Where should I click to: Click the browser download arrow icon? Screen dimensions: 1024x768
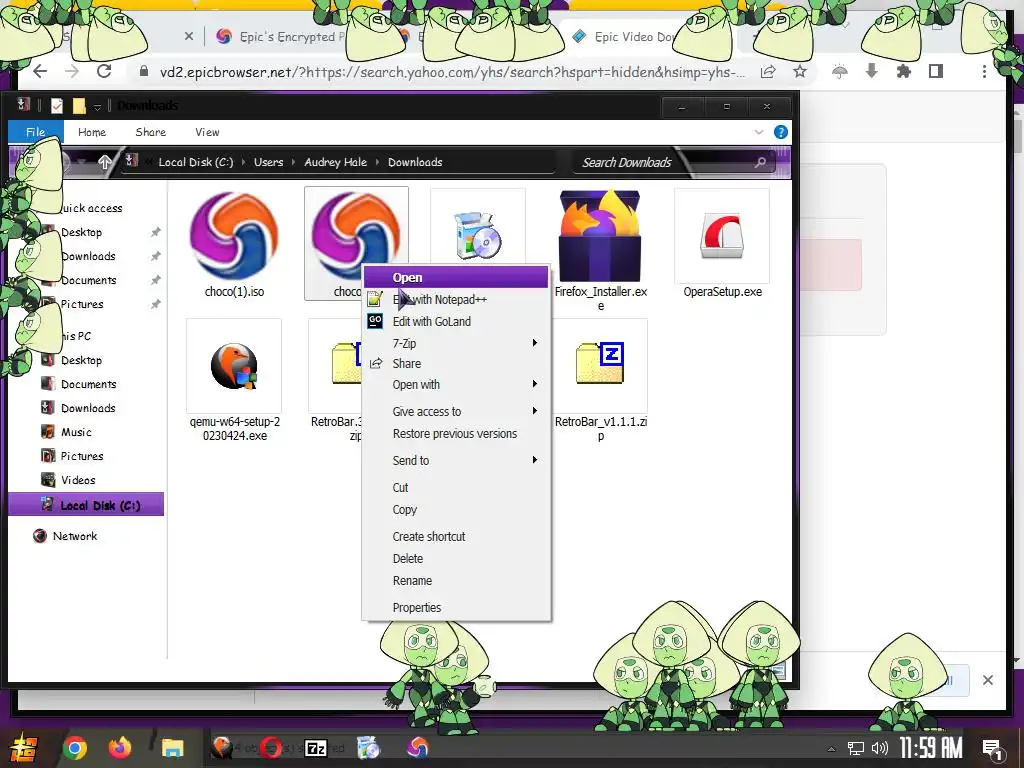[872, 71]
